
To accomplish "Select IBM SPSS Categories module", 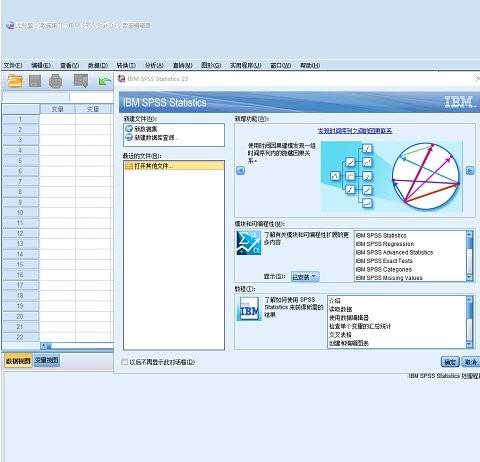I will pos(384,269).
